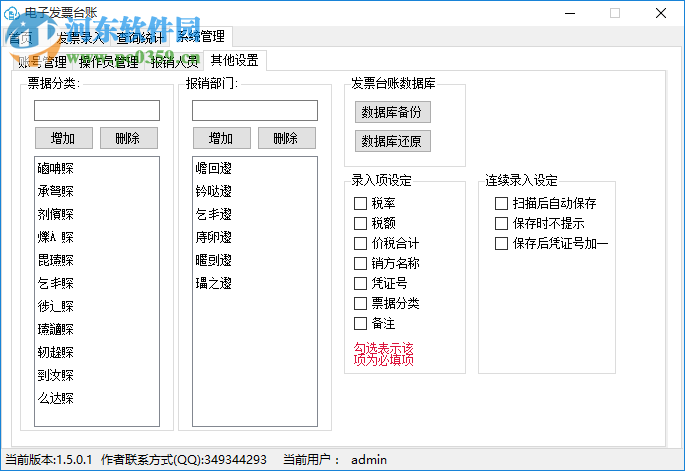Screen dimensions: 685x471
Task: Click 增加 under 票据分类
Action: (64, 139)
